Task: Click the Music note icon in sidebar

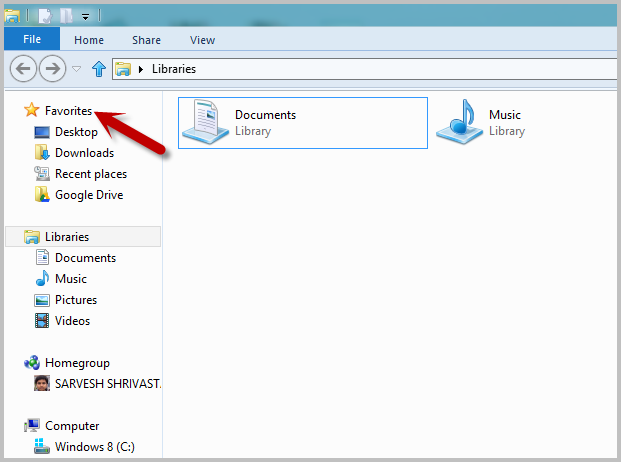Action: 42,278
